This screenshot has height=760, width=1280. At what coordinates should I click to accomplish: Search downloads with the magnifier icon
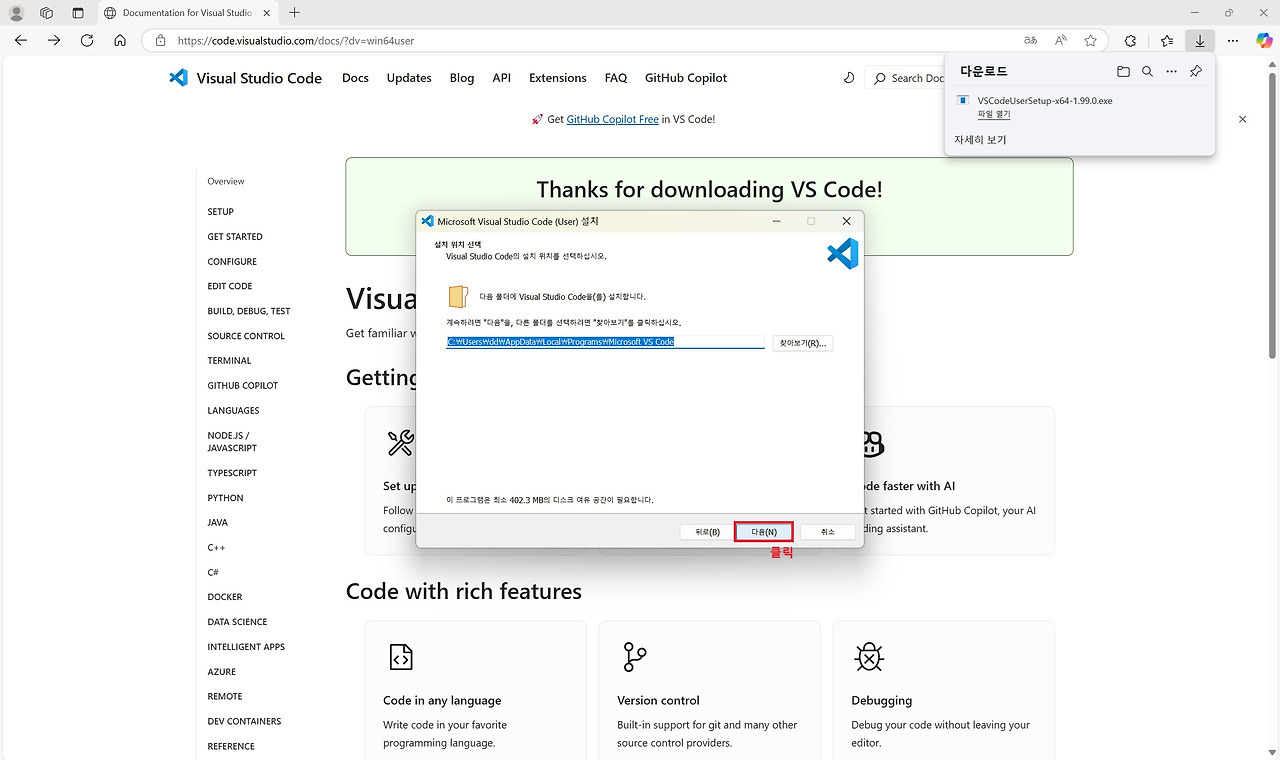[x=1147, y=72]
